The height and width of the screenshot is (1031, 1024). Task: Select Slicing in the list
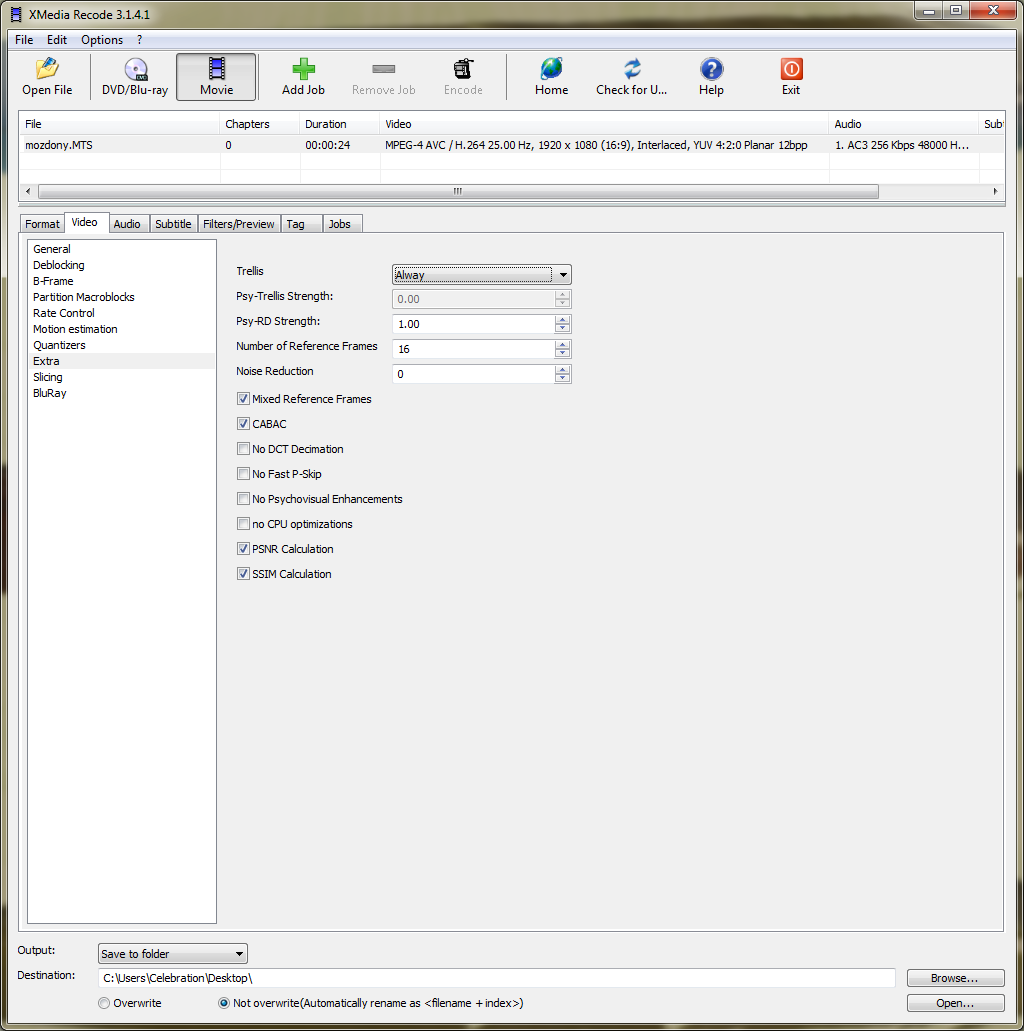click(x=48, y=377)
